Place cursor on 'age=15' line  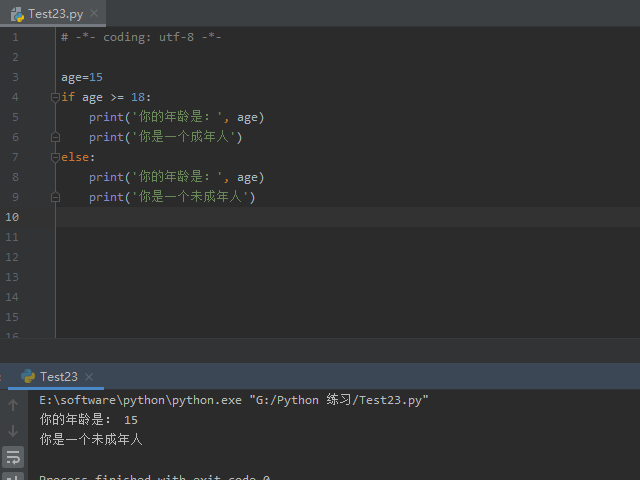82,77
